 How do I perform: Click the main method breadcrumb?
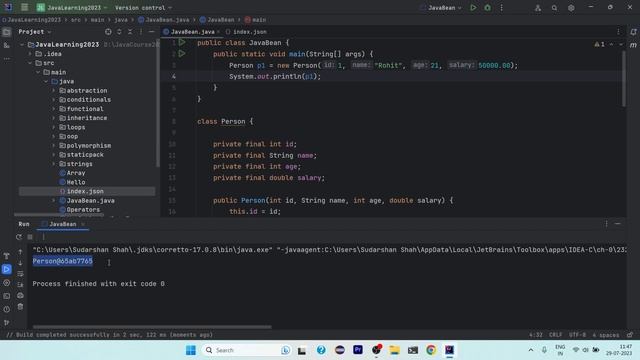(x=256, y=20)
